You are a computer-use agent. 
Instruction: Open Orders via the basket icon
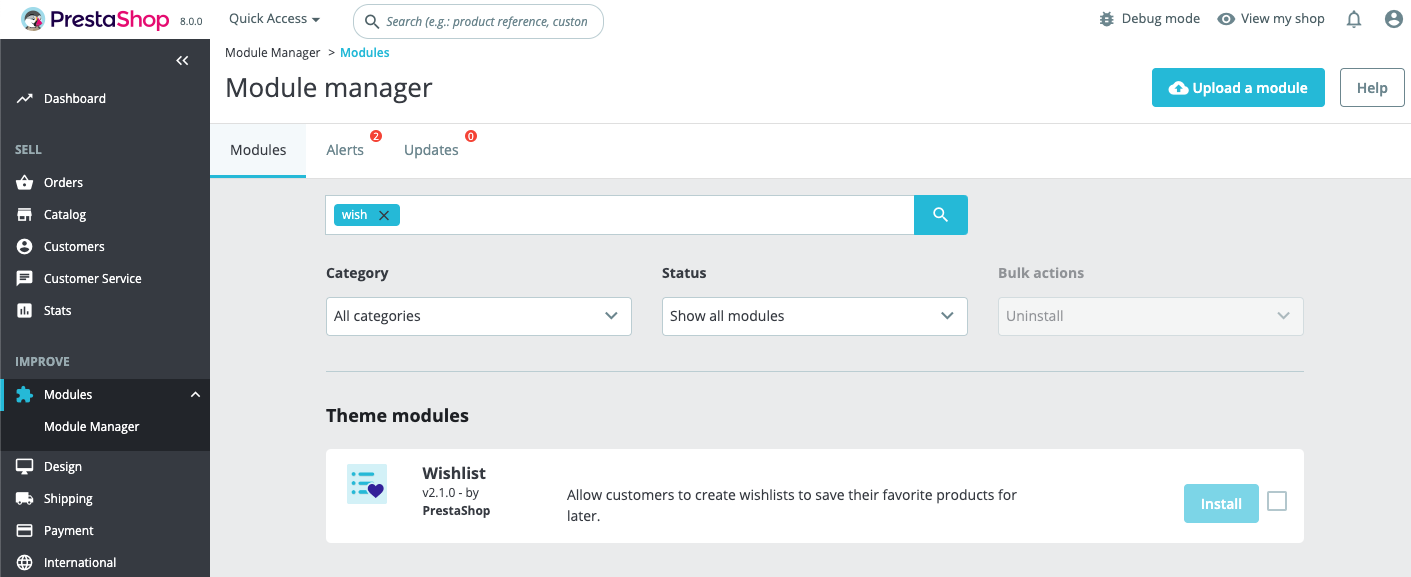[x=25, y=182]
